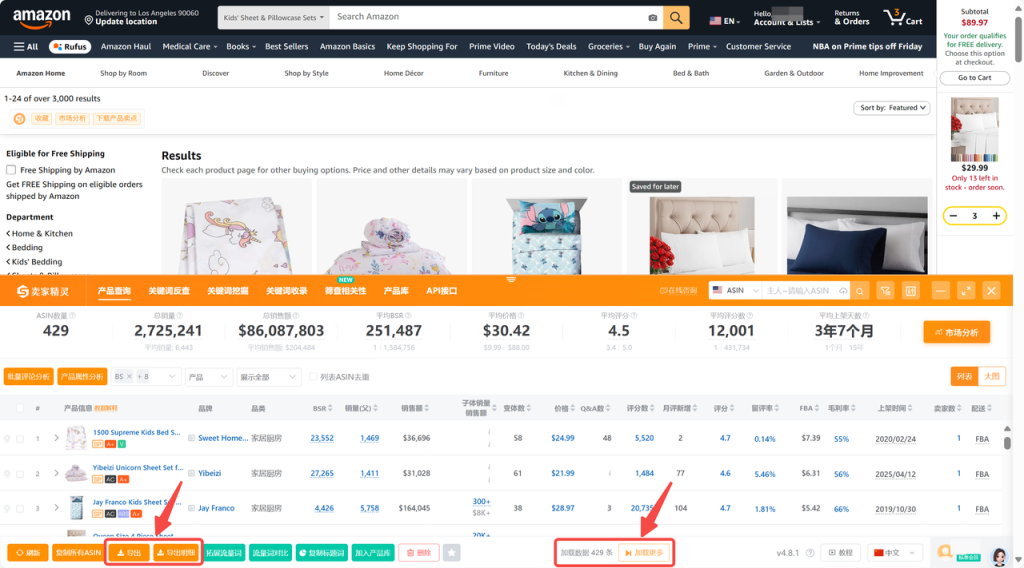Open the 产品库 tab
Screen dimensions: 1024x568
point(396,291)
